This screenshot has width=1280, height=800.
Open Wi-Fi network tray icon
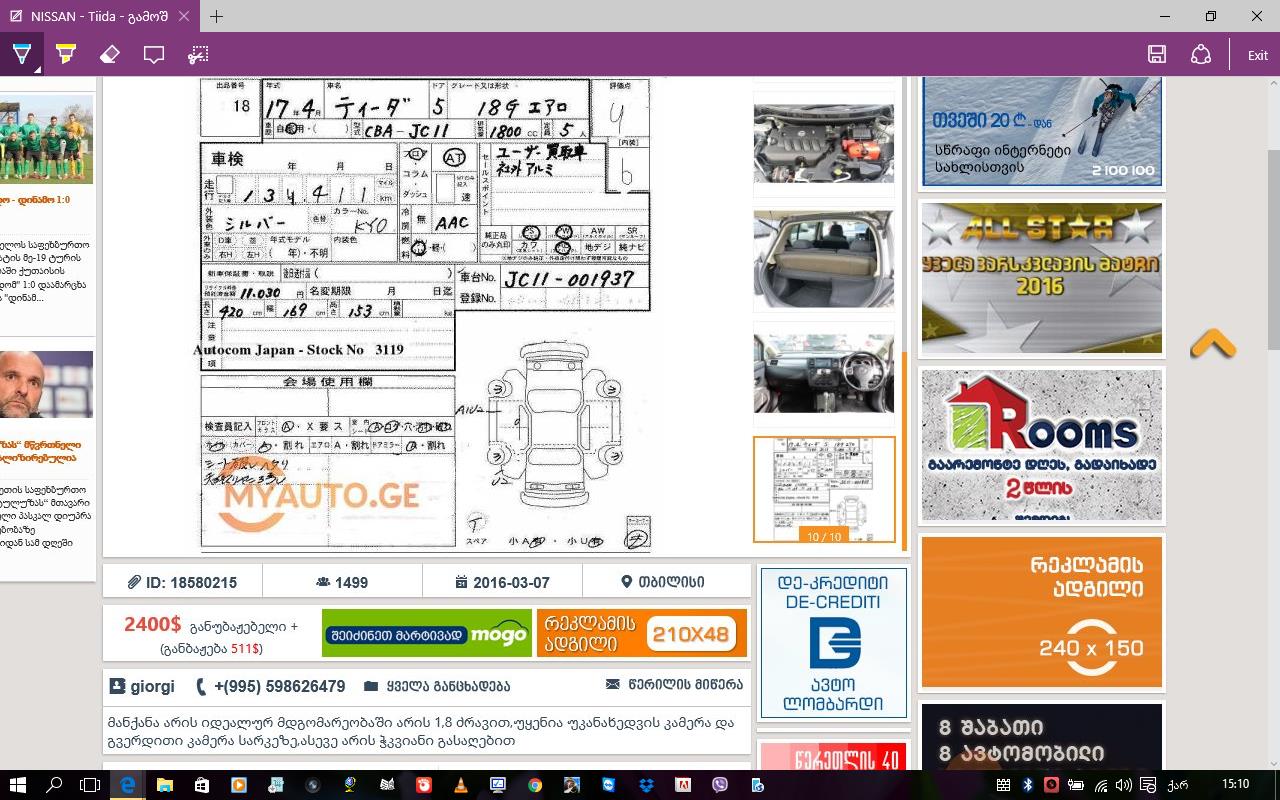click(1100, 785)
